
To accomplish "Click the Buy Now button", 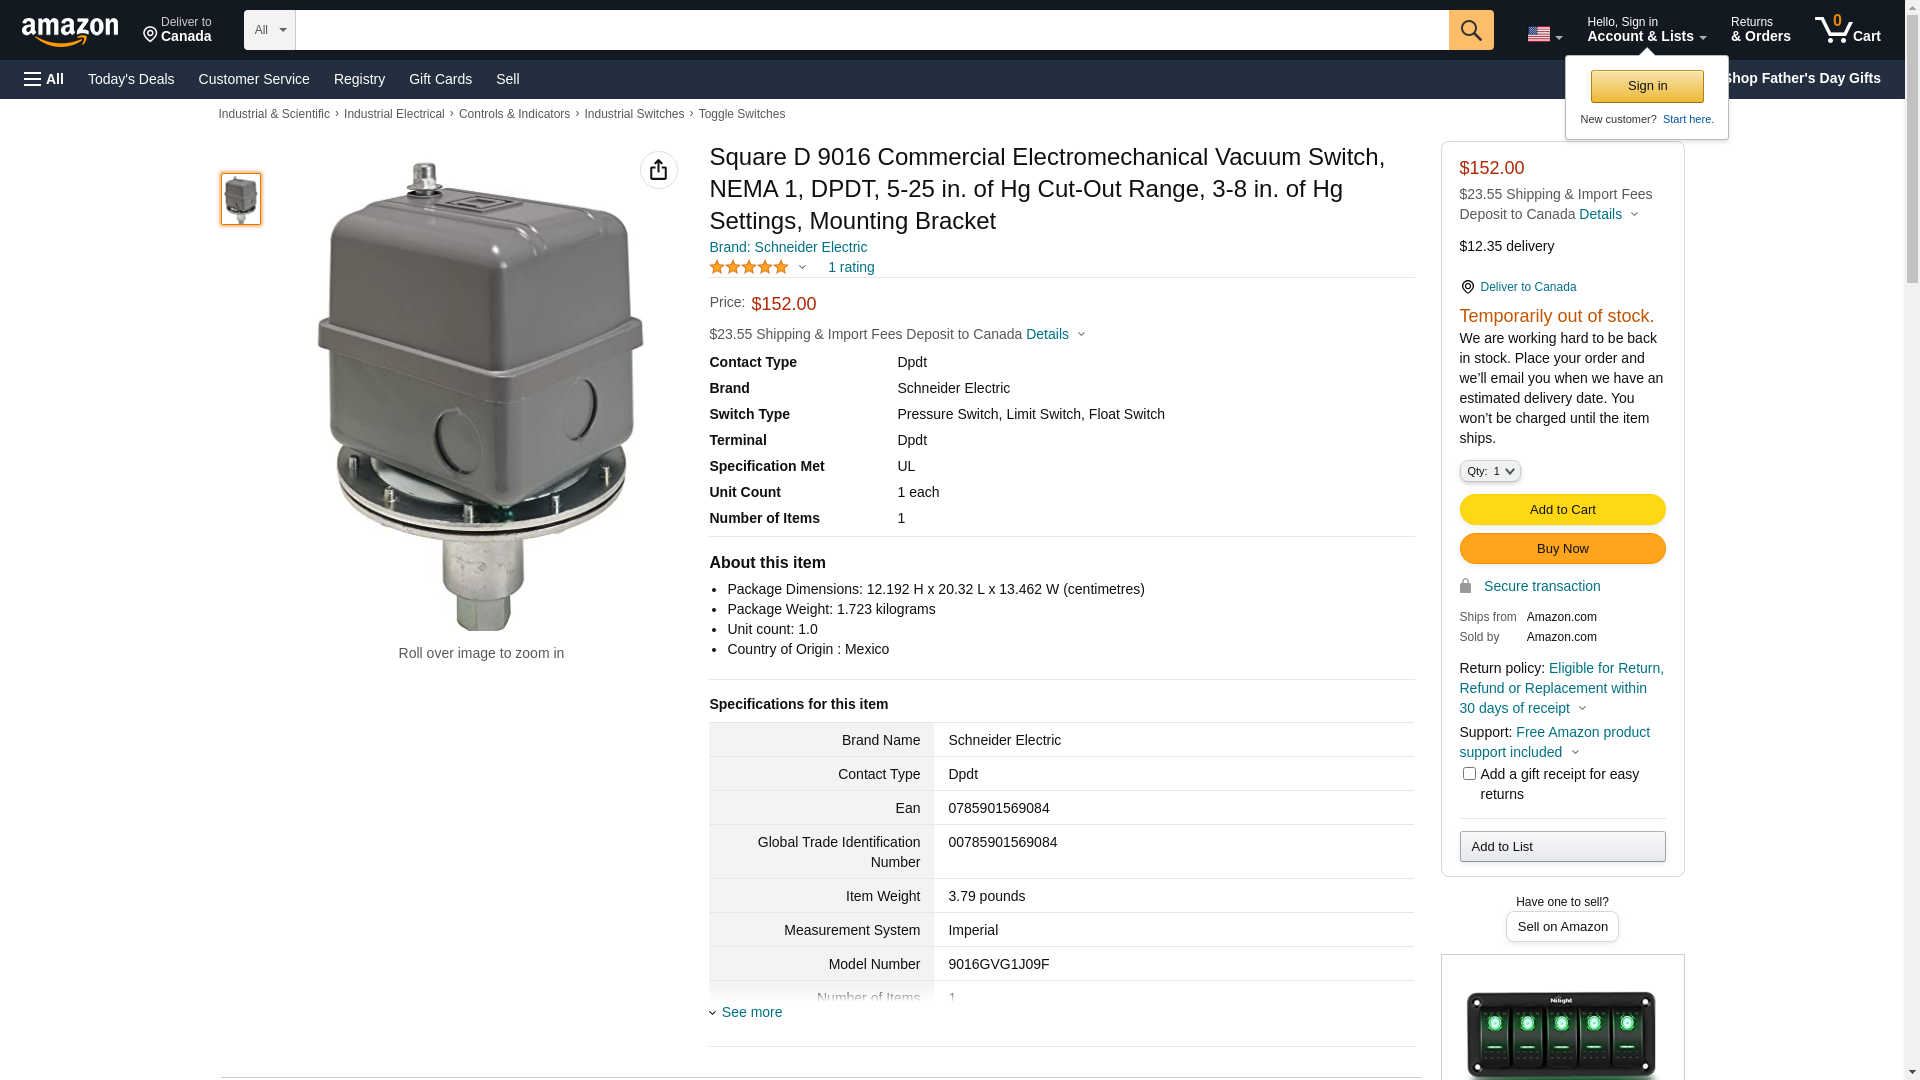I will (x=1562, y=548).
